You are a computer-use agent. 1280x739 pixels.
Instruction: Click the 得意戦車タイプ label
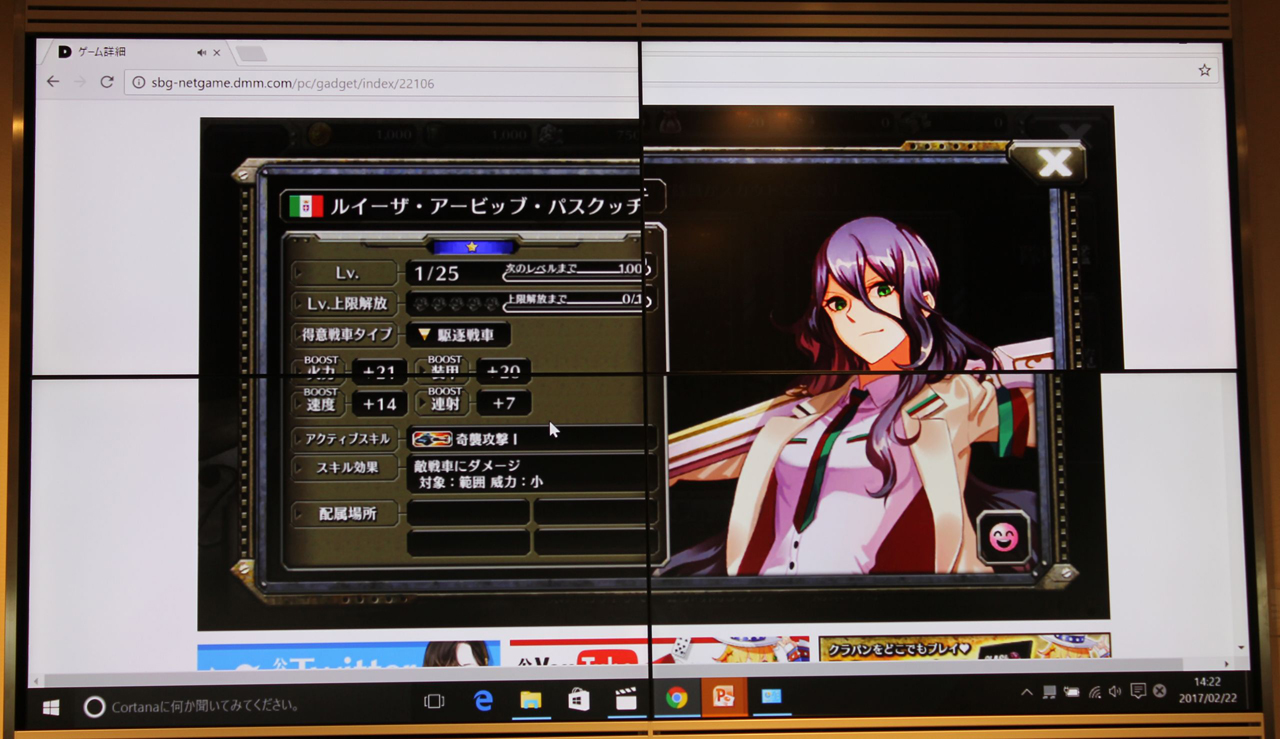point(347,335)
